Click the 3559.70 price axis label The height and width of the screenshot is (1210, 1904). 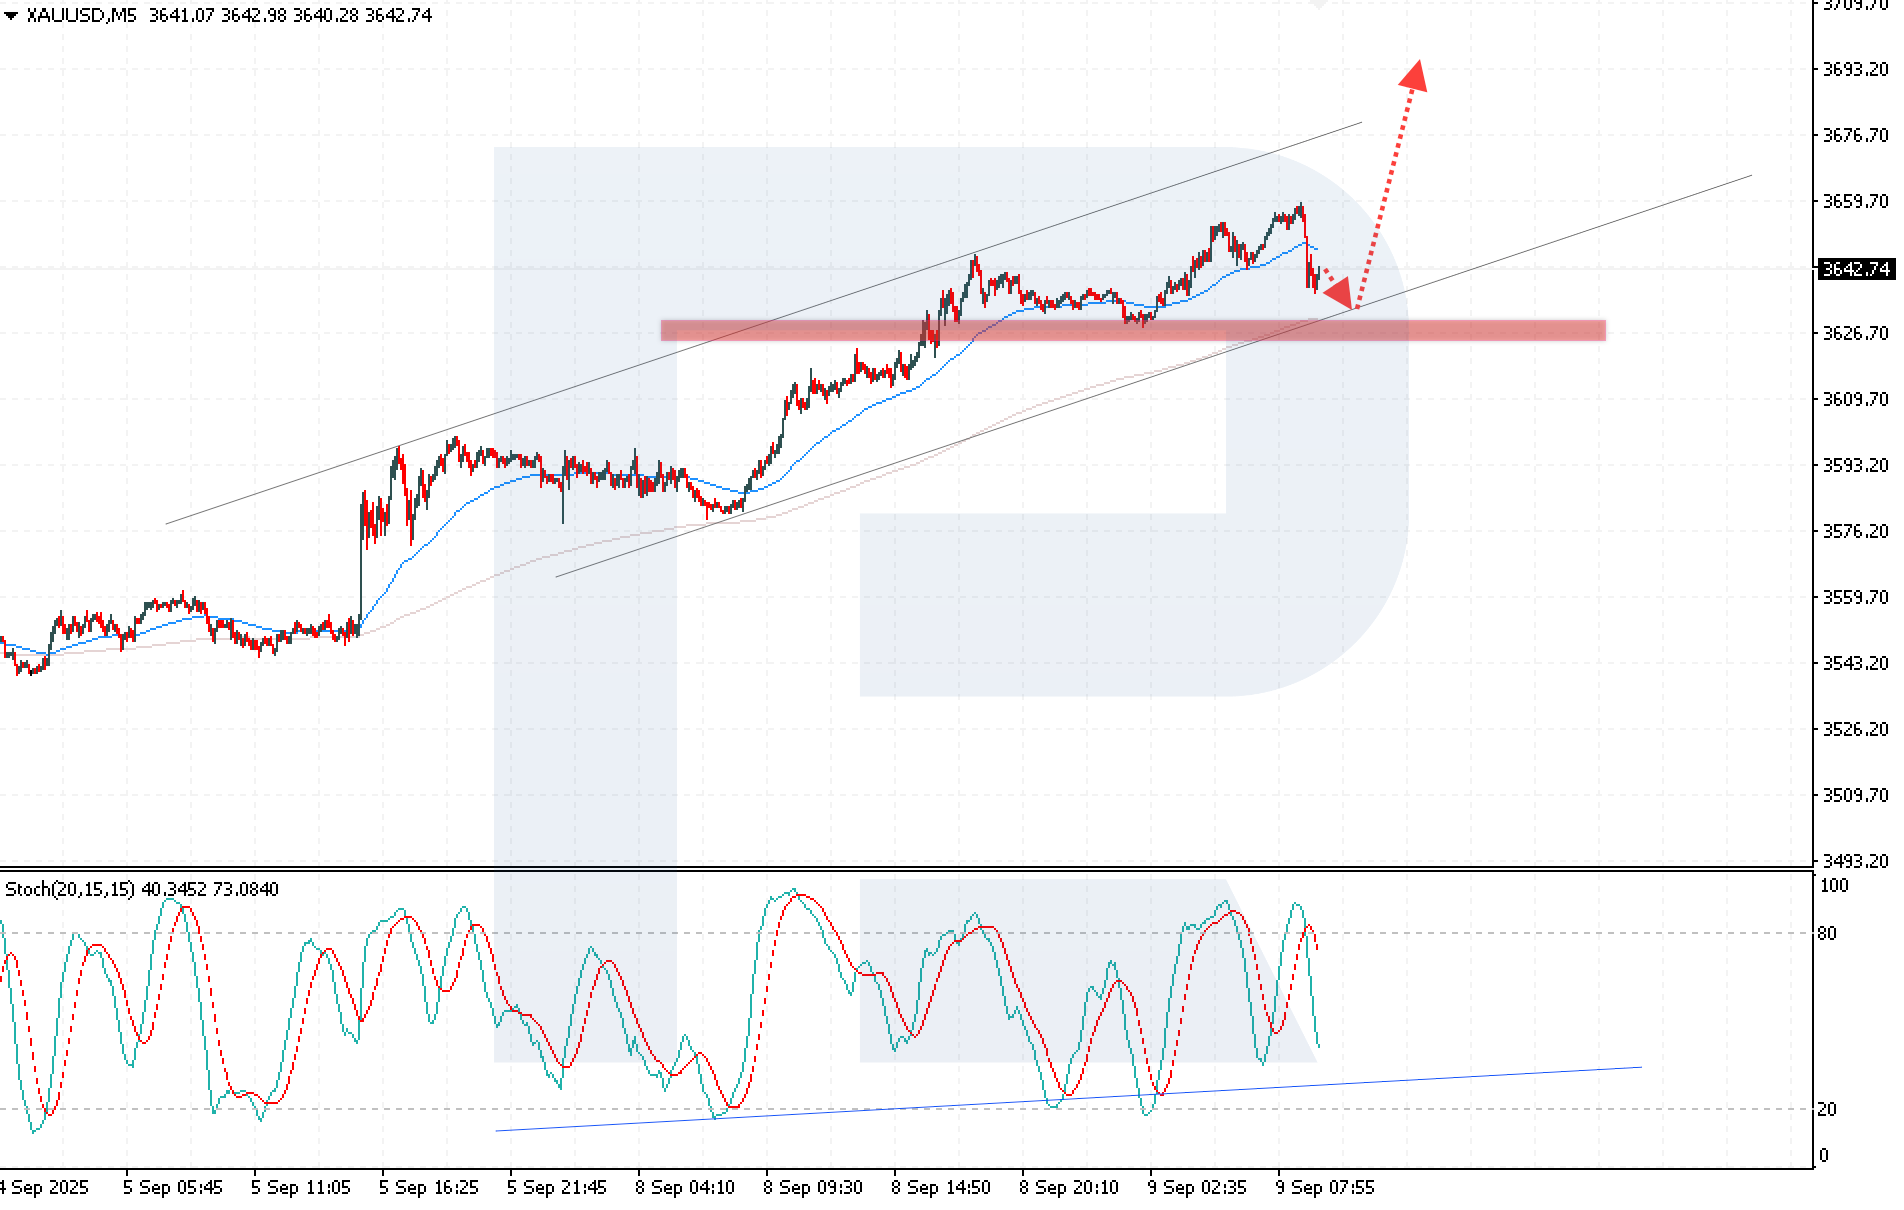[x=1855, y=597]
